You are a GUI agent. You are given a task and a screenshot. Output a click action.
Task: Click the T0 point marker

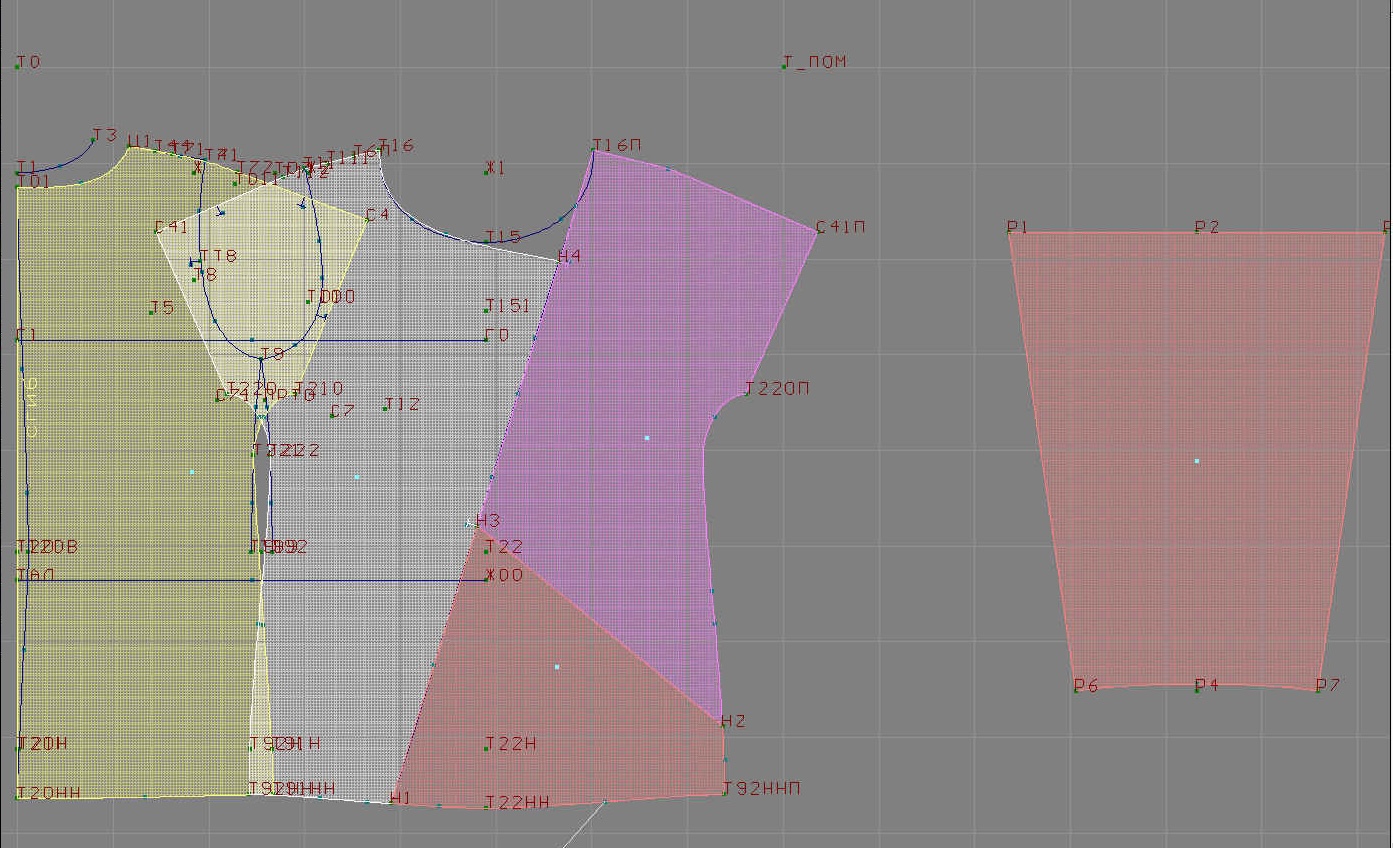click(x=18, y=66)
